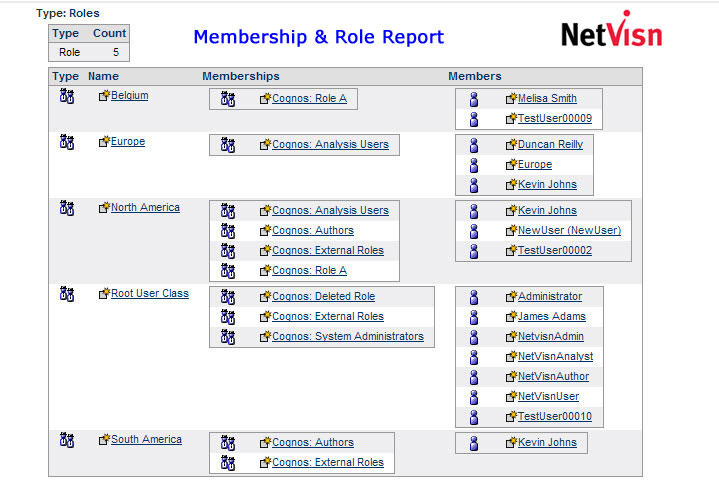Open Cognos: Deleted Role membership link

tap(324, 296)
